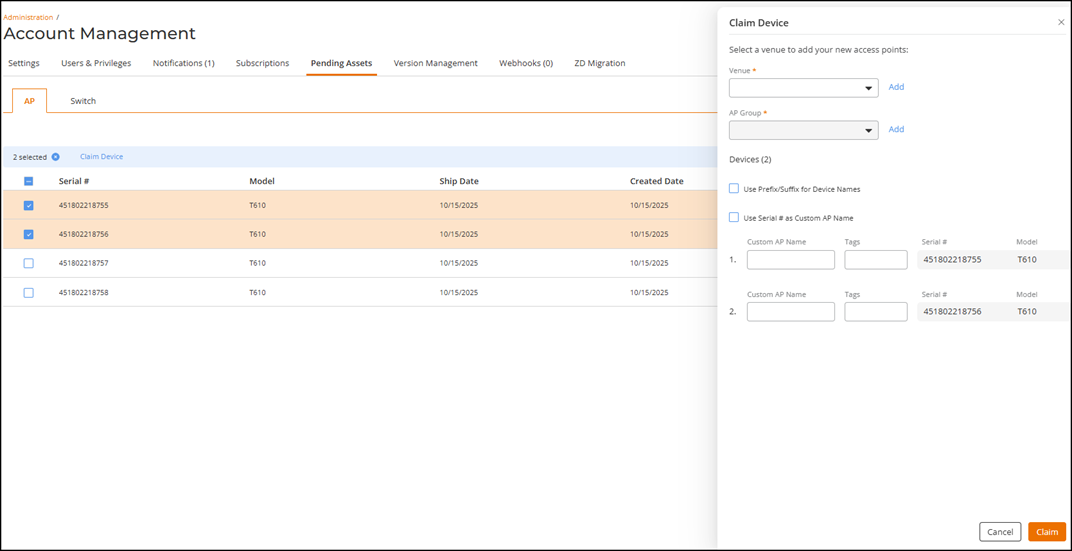
Task: Click the first device's Custom AP Name field
Action: click(790, 260)
